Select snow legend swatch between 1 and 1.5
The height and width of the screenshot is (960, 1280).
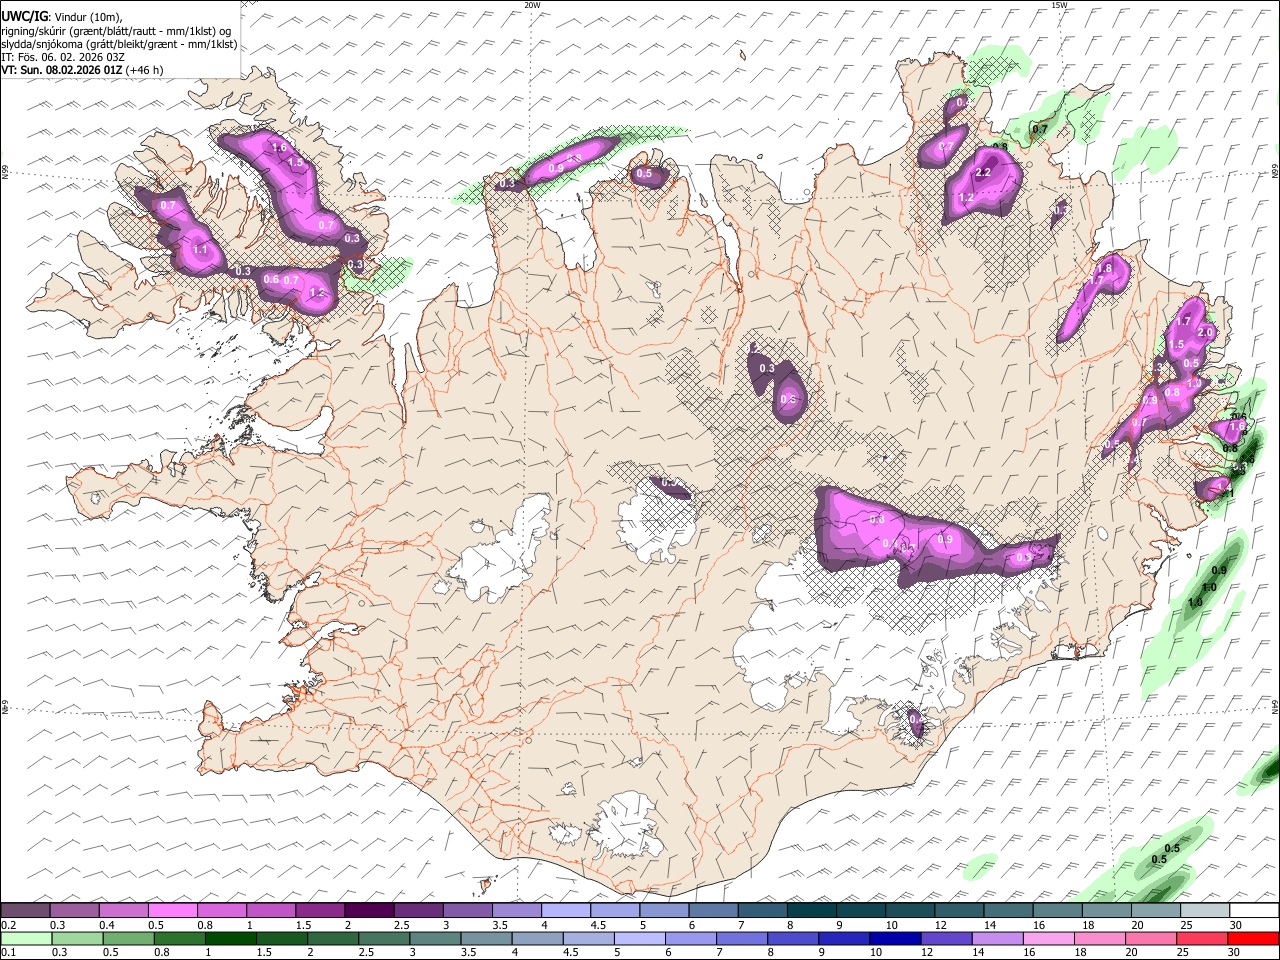click(x=270, y=910)
